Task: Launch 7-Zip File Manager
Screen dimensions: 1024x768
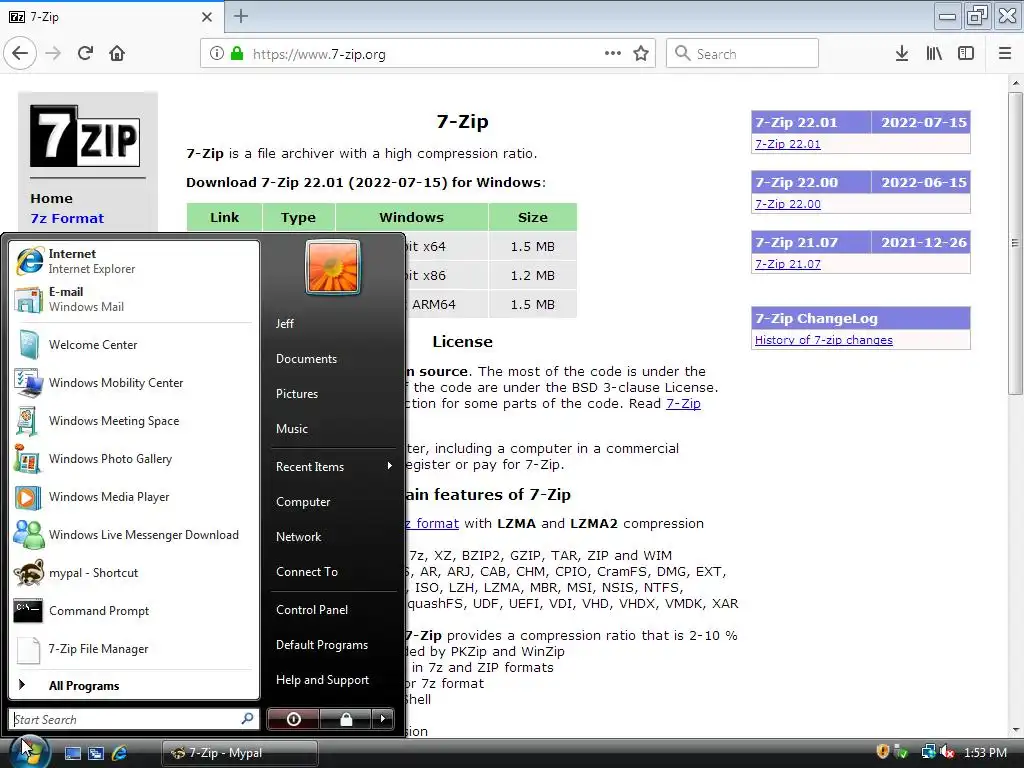Action: [134, 648]
